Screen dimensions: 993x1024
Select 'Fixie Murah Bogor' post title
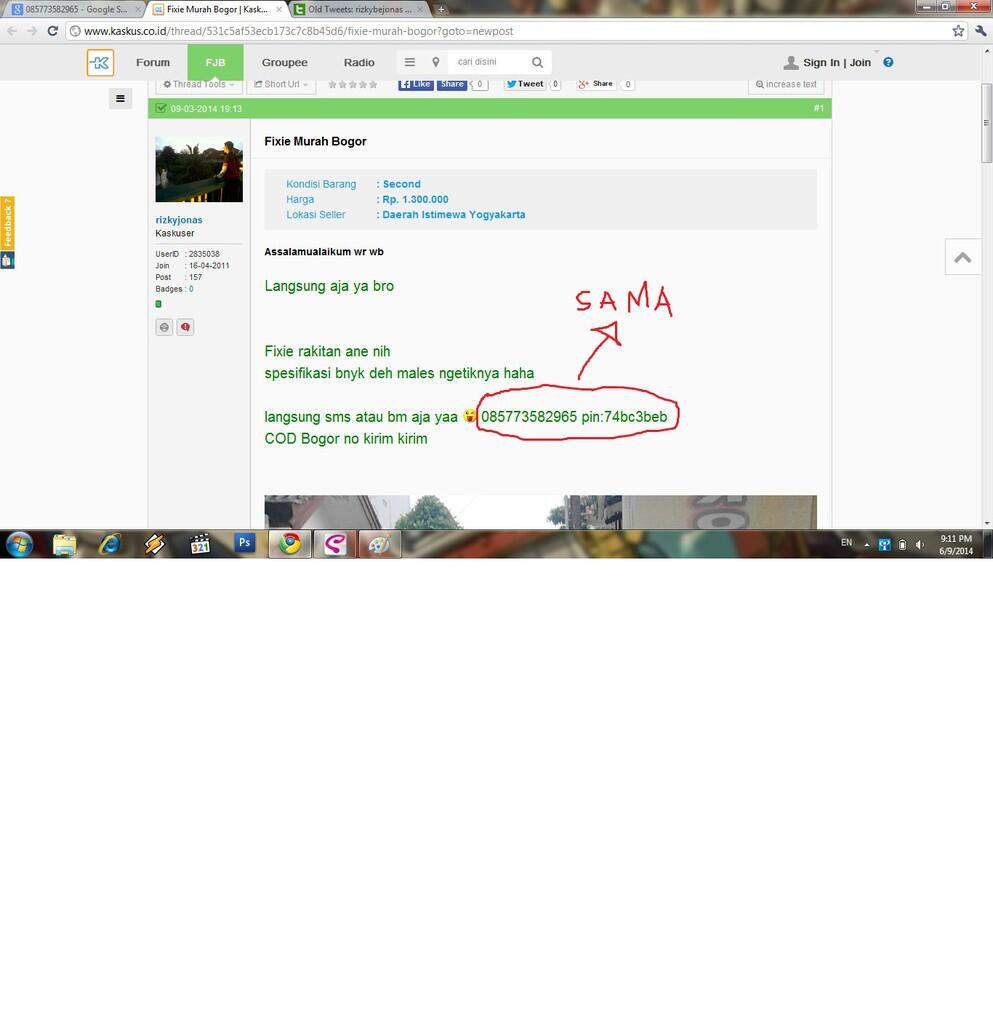(315, 142)
